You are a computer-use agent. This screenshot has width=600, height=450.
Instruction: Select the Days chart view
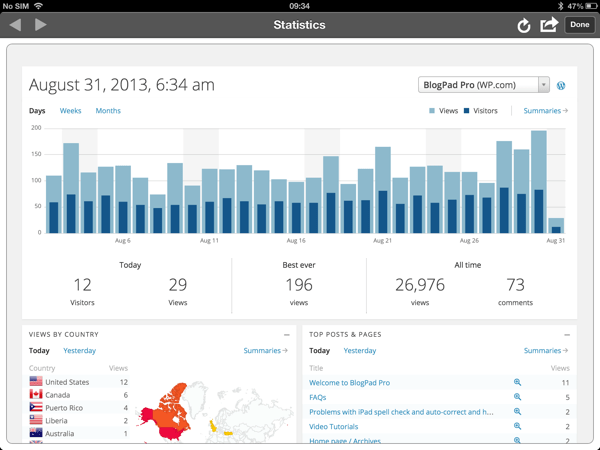pyautogui.click(x=37, y=111)
